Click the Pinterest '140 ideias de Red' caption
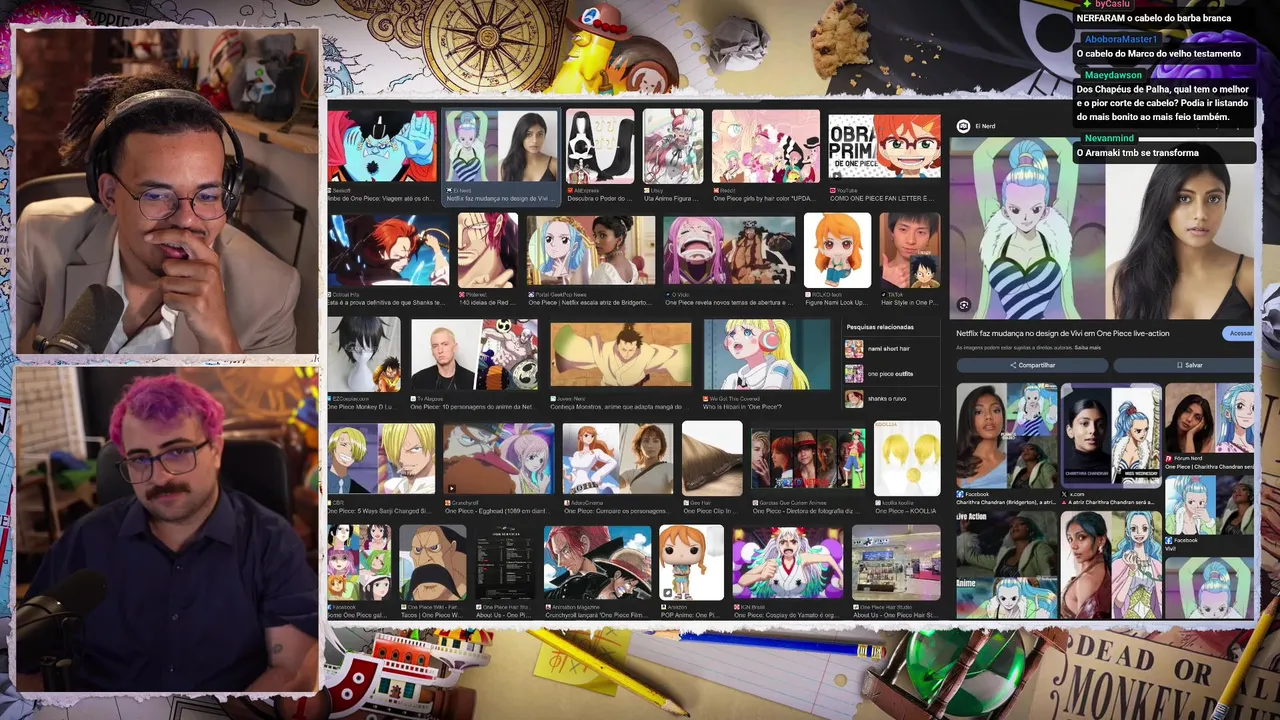This screenshot has width=1280, height=720. pos(487,302)
